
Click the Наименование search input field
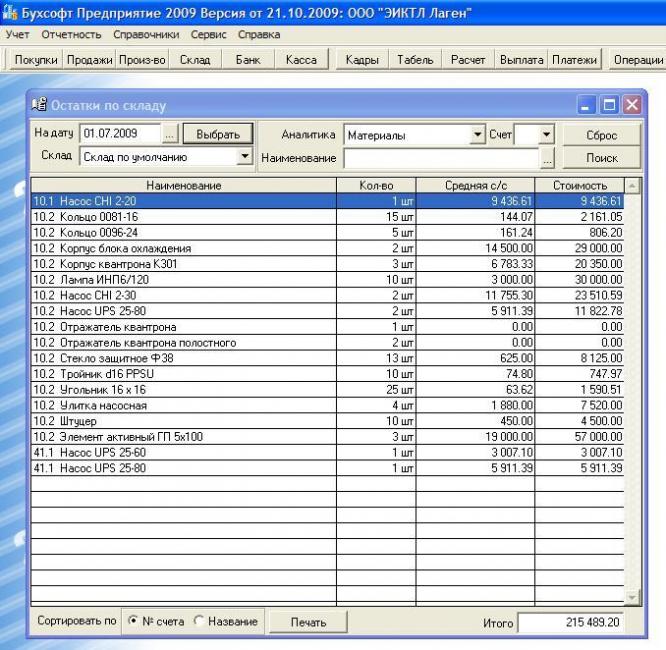(441, 158)
